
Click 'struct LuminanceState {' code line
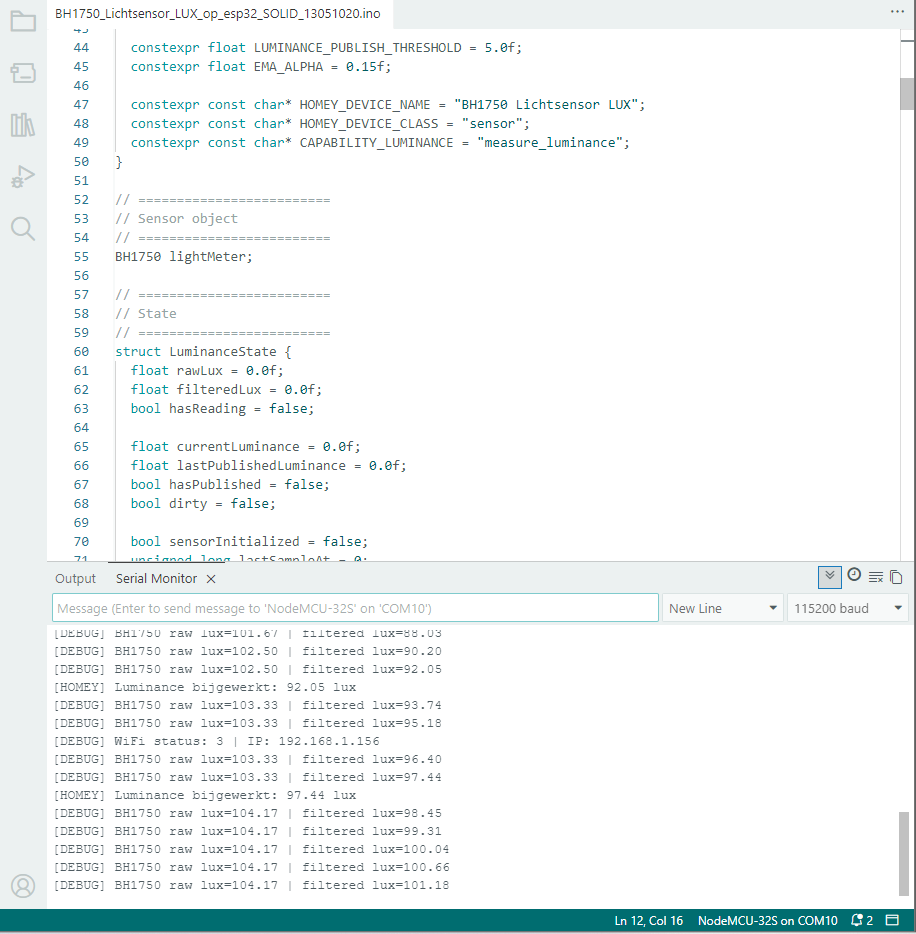pos(203,351)
